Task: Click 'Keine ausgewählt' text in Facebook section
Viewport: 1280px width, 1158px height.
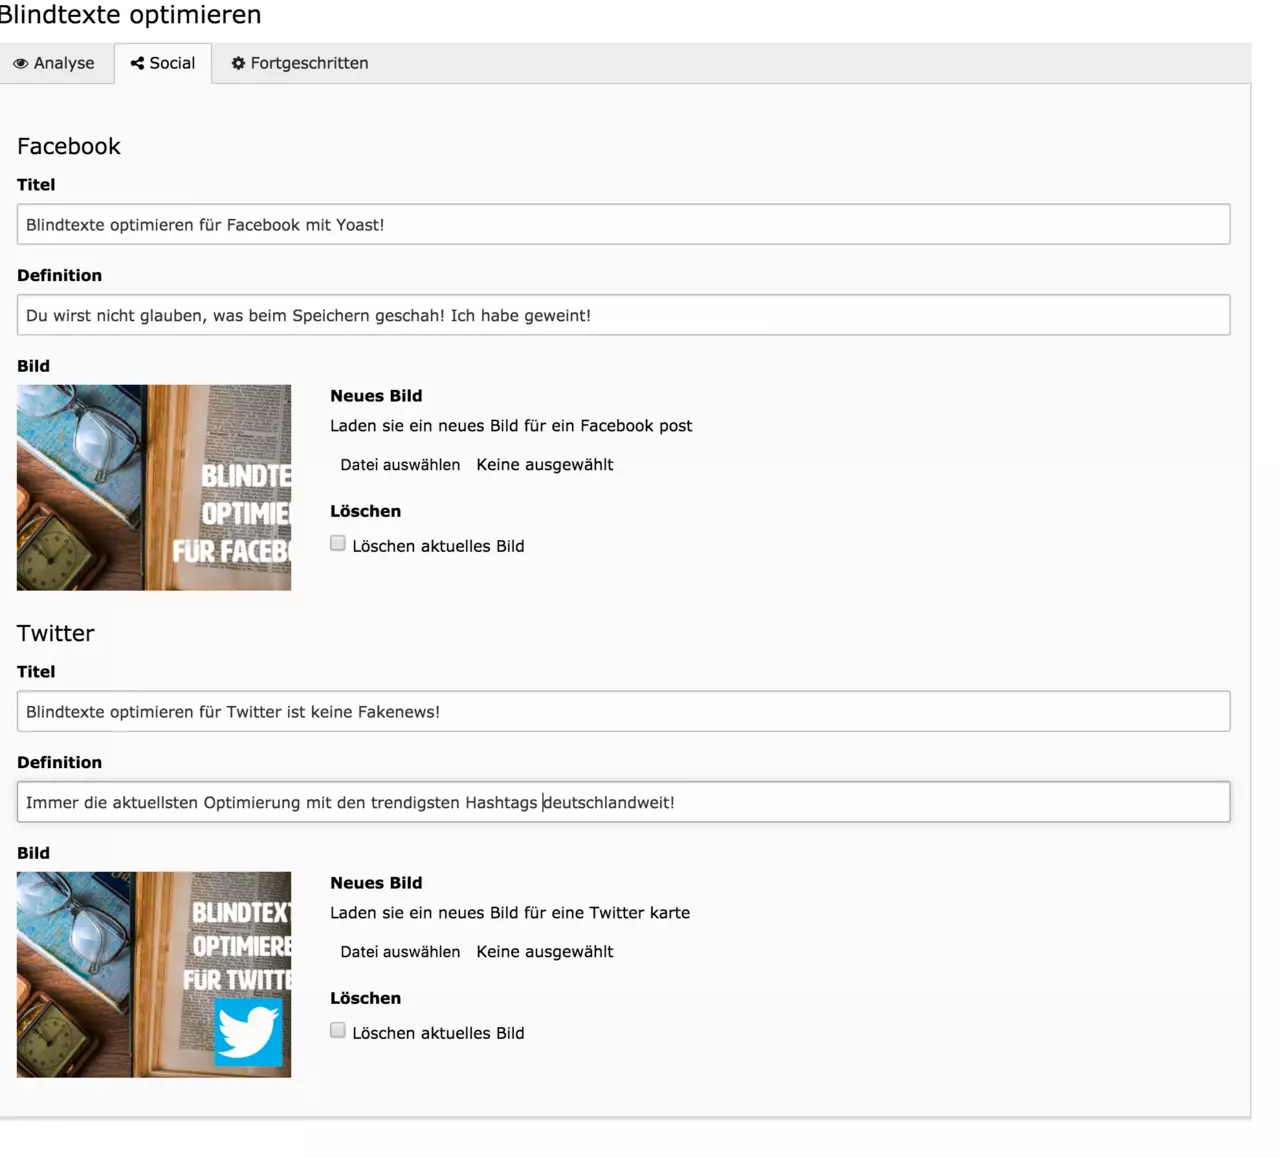Action: coord(545,464)
